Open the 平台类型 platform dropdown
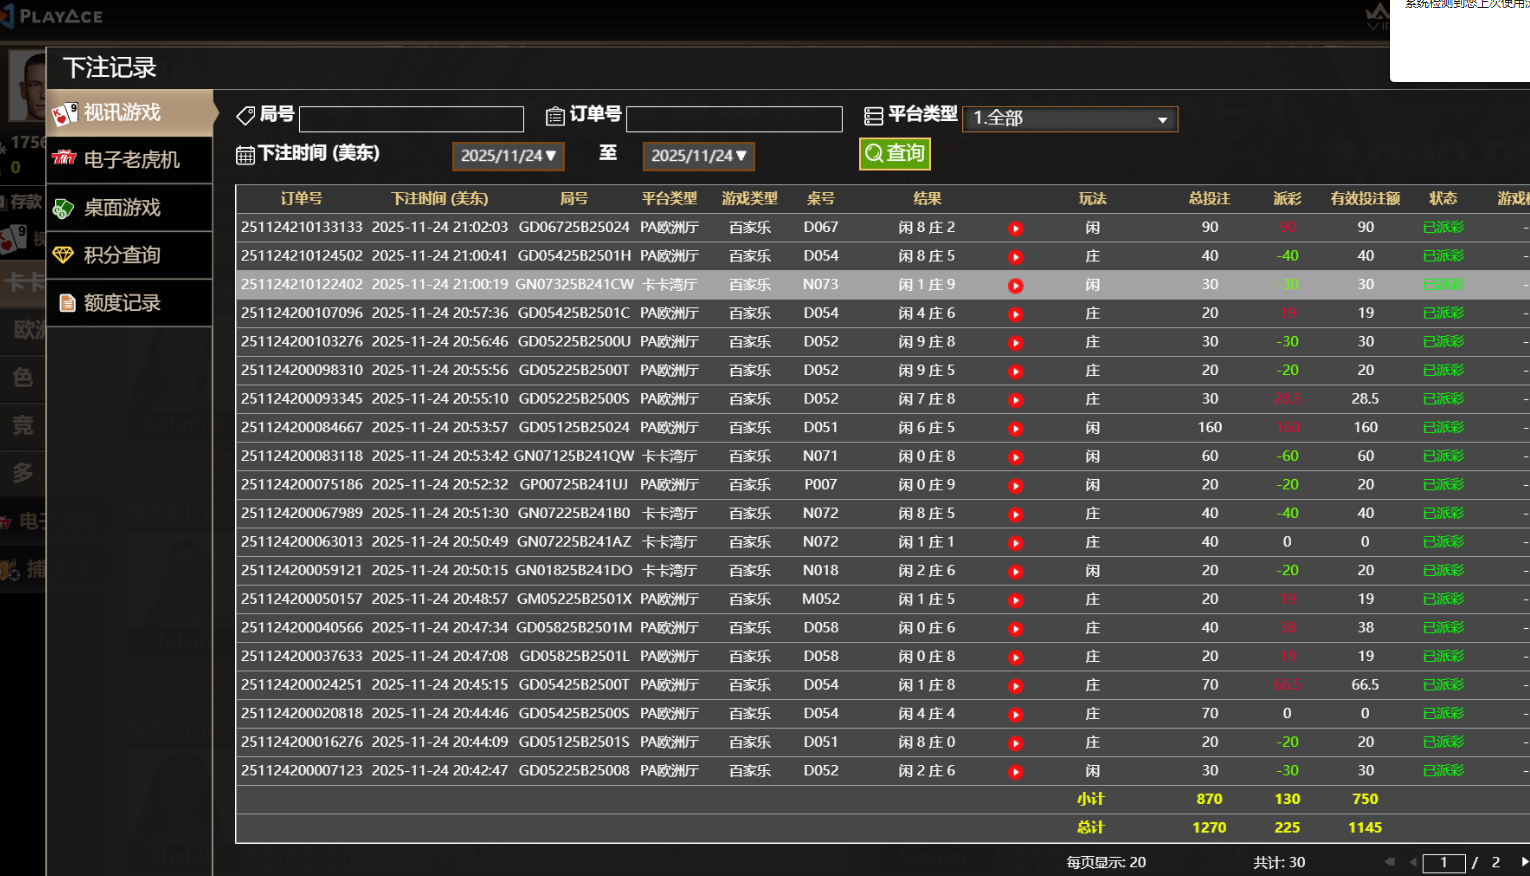Image resolution: width=1530 pixels, height=876 pixels. point(1070,119)
